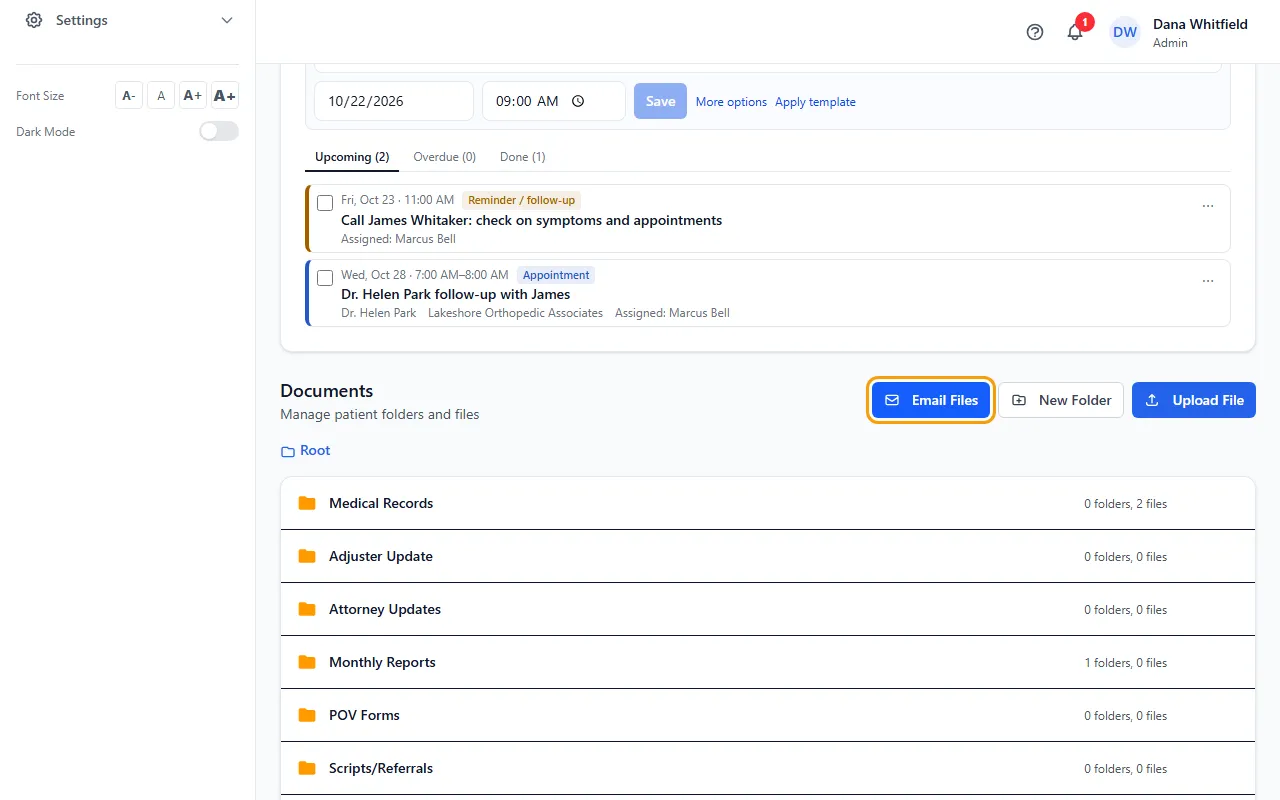Toggle the Dark Mode switch
This screenshot has height=800, width=1280.
tap(219, 131)
